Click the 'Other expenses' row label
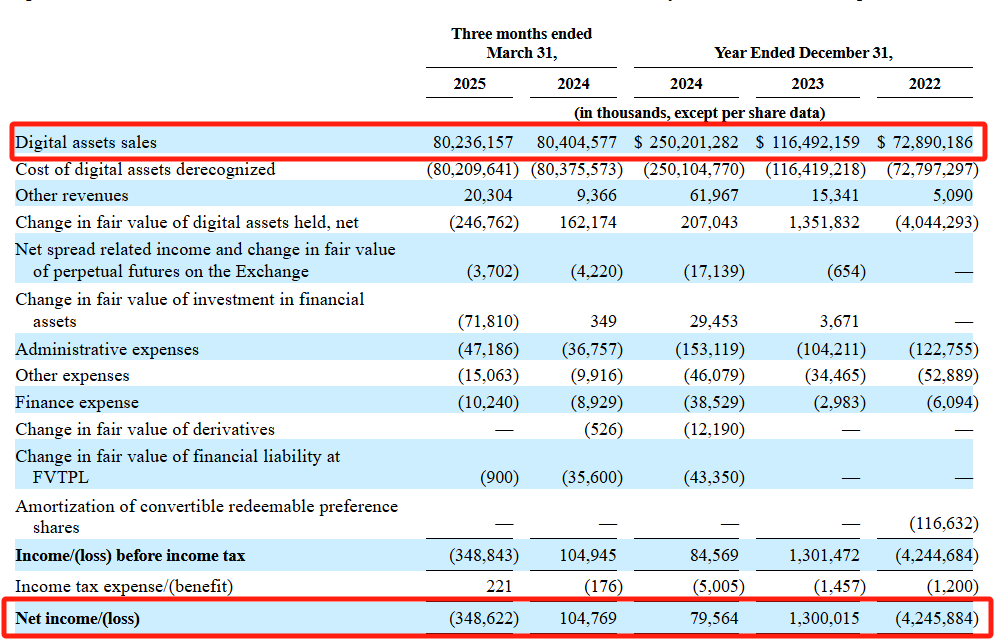Image resolution: width=997 pixels, height=640 pixels. 72,376
